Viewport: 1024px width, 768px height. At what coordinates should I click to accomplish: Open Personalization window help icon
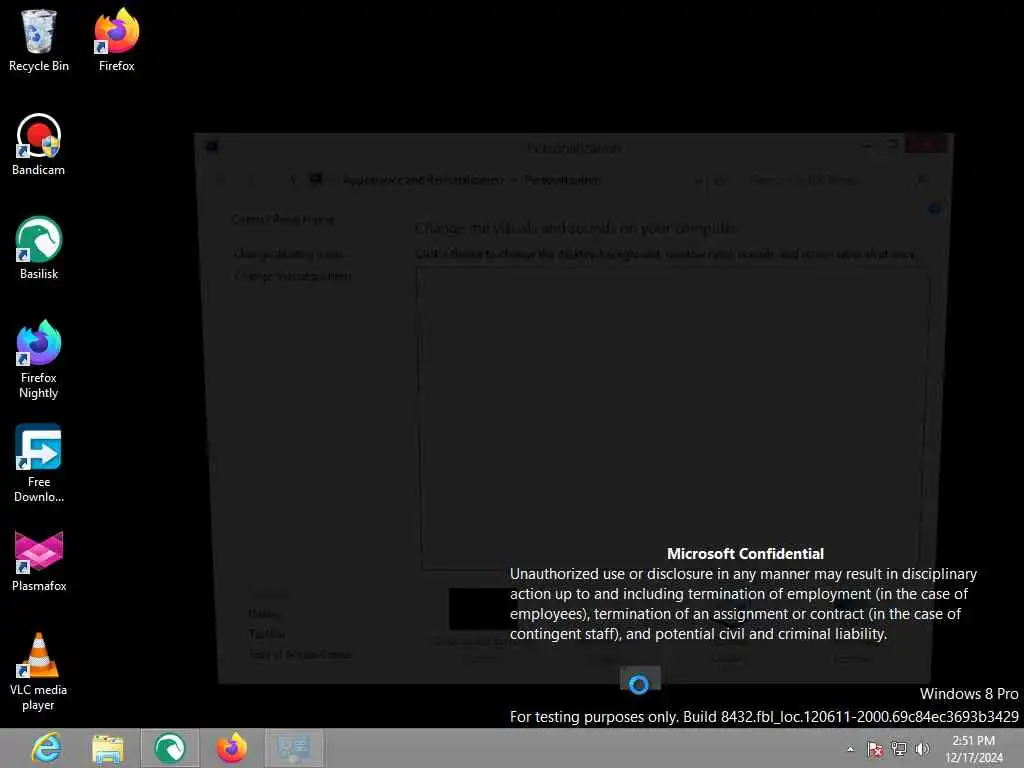coord(935,209)
